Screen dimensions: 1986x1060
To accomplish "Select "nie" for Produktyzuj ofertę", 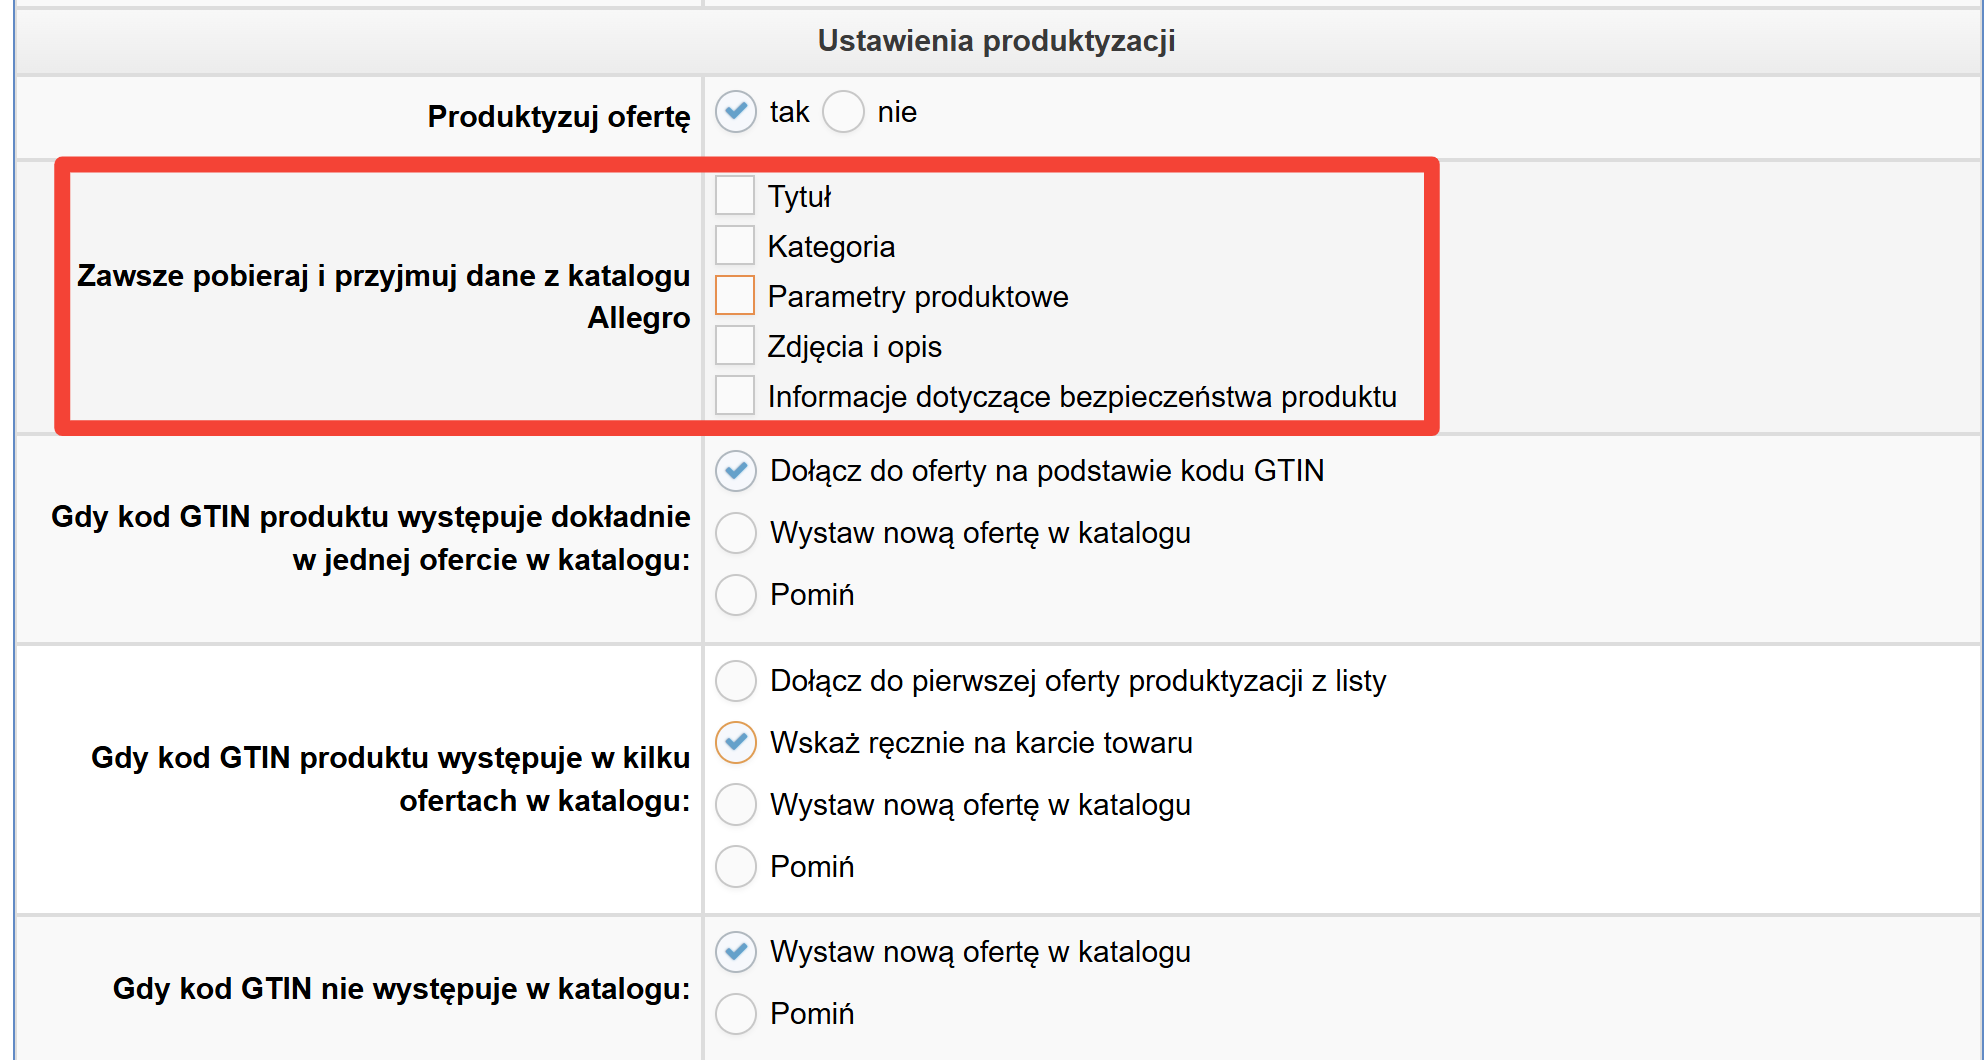I will 843,112.
